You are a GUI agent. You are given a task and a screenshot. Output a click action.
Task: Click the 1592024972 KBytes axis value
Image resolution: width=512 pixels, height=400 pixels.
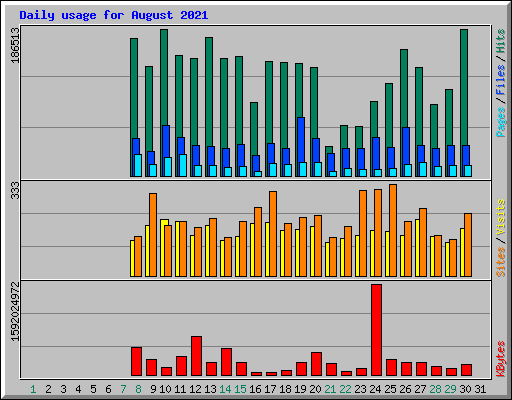point(15,312)
